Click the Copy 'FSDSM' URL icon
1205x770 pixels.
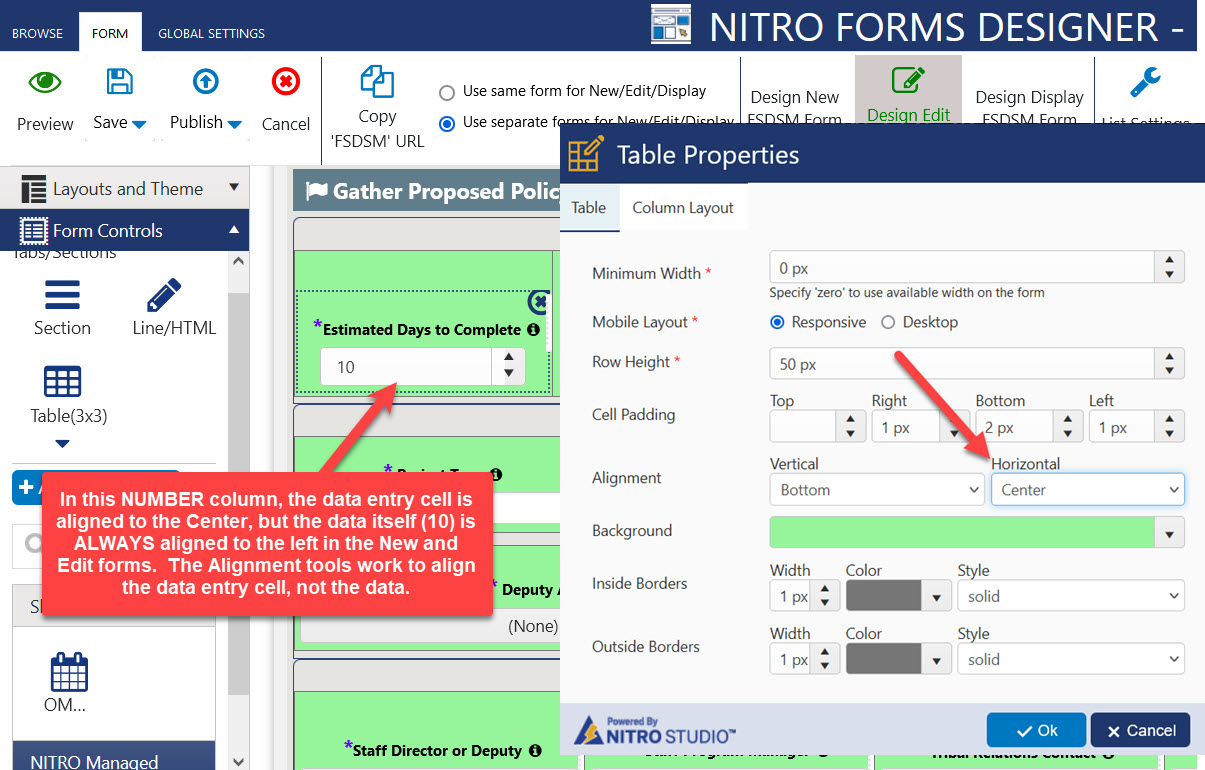(377, 82)
